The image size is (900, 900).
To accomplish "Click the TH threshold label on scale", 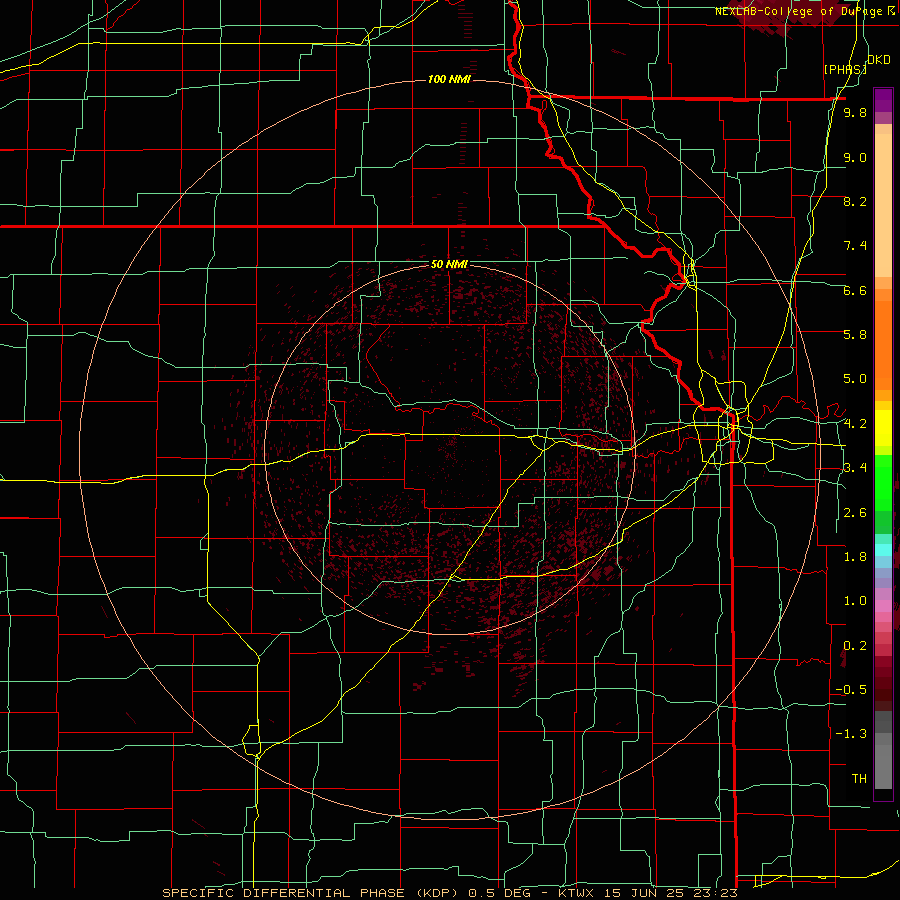I will point(859,779).
